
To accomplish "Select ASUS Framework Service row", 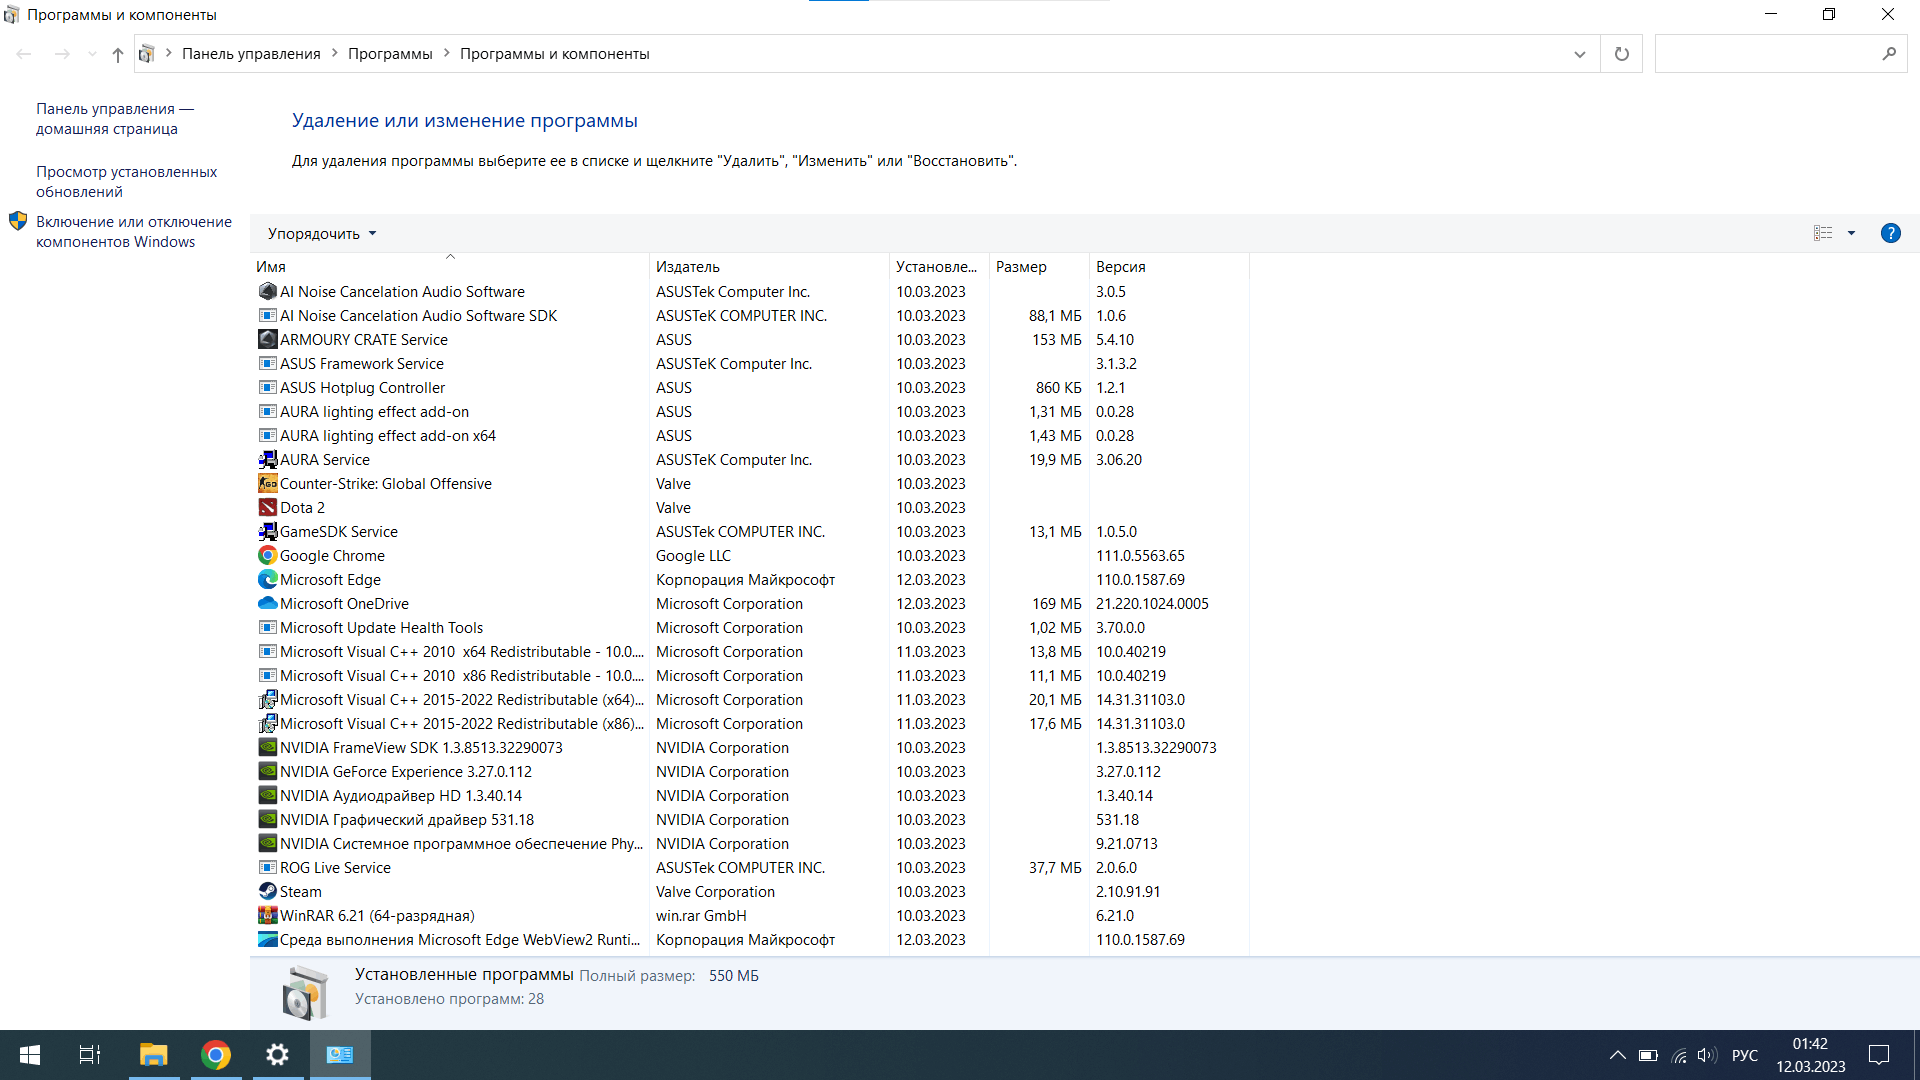I will click(x=750, y=364).
